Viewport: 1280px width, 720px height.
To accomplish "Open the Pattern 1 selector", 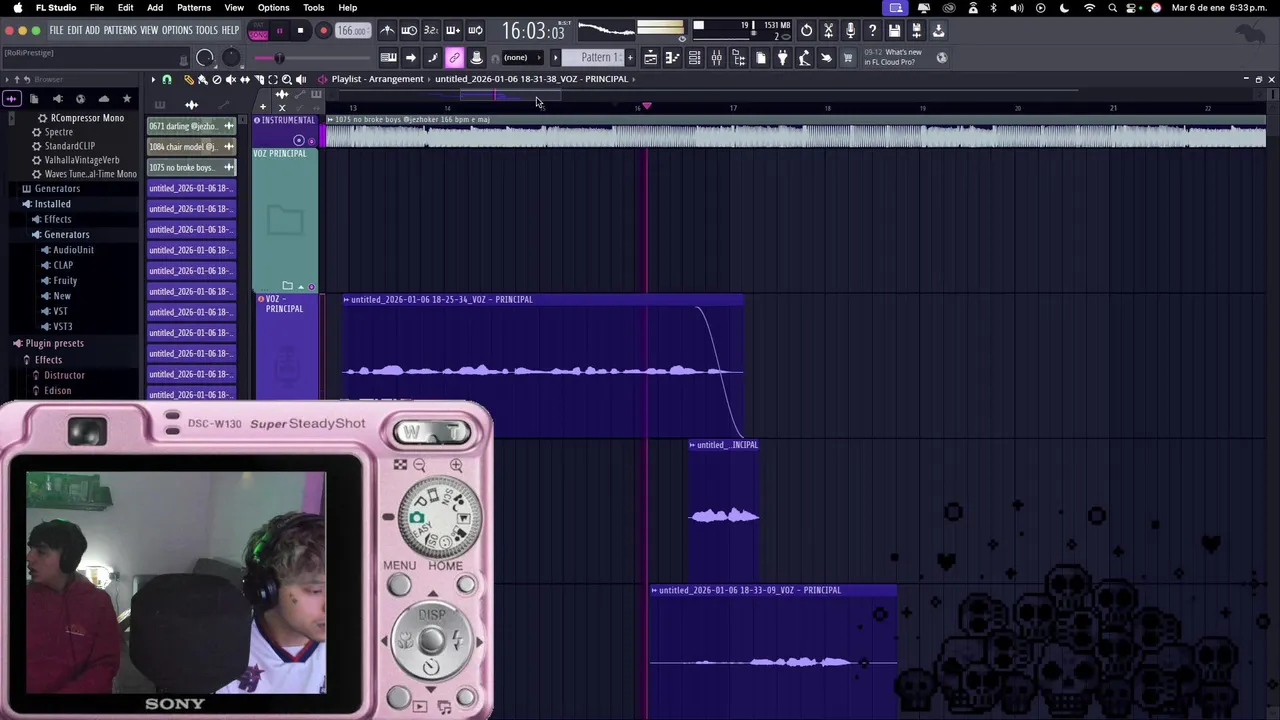I will click(593, 57).
